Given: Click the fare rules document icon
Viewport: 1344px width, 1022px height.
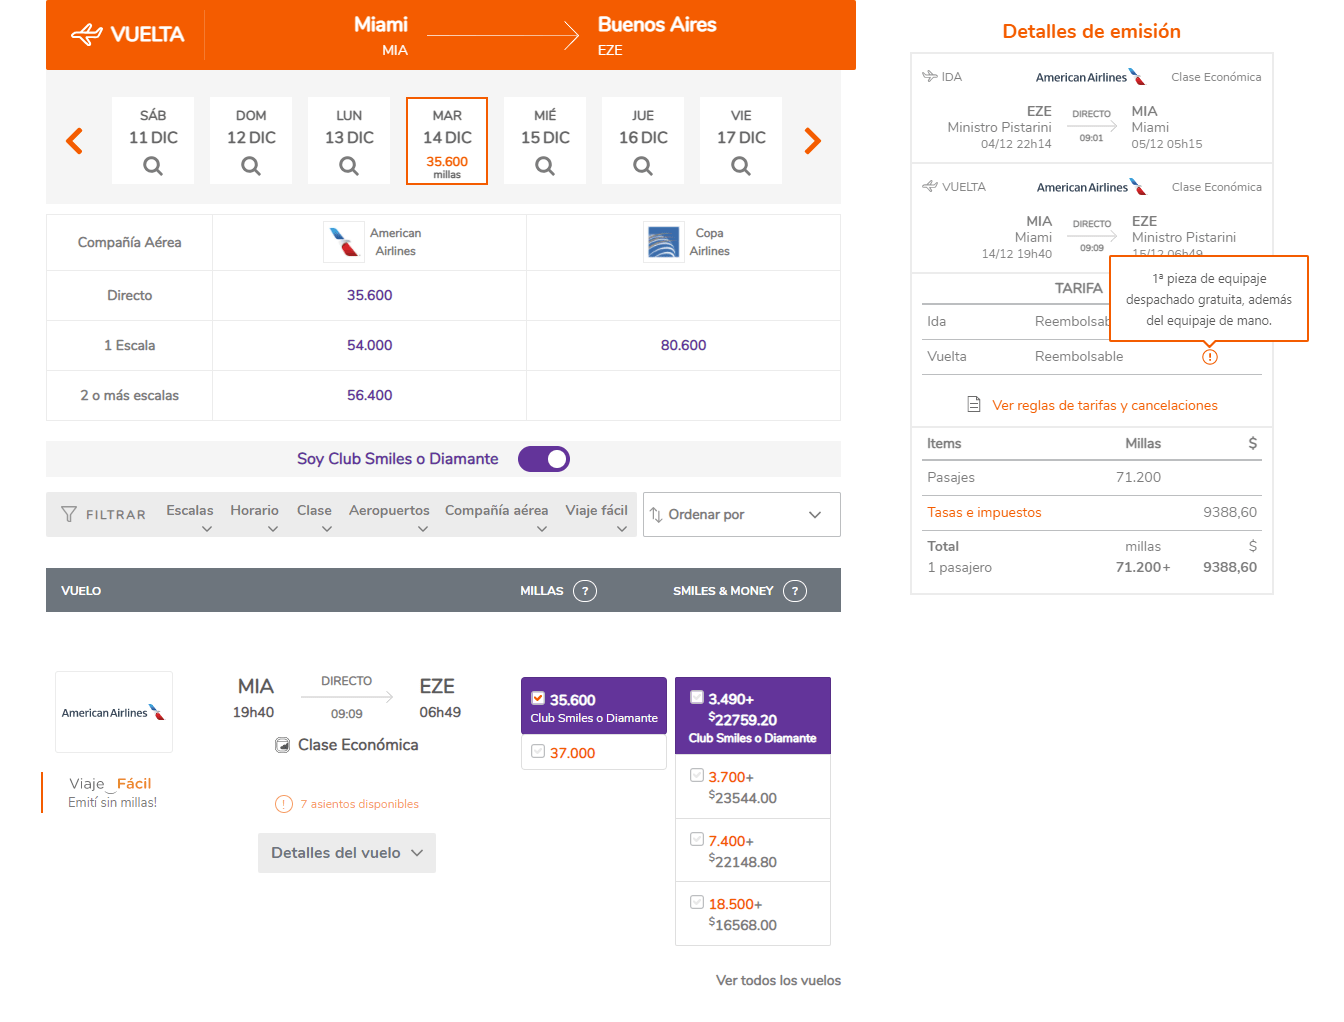Looking at the screenshot, I should 974,404.
